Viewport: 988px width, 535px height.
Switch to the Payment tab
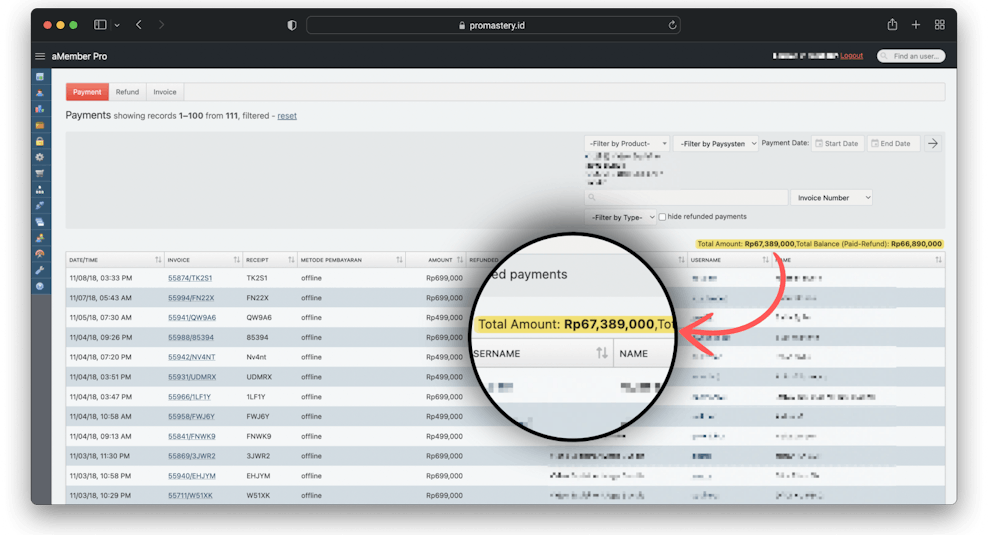click(87, 92)
